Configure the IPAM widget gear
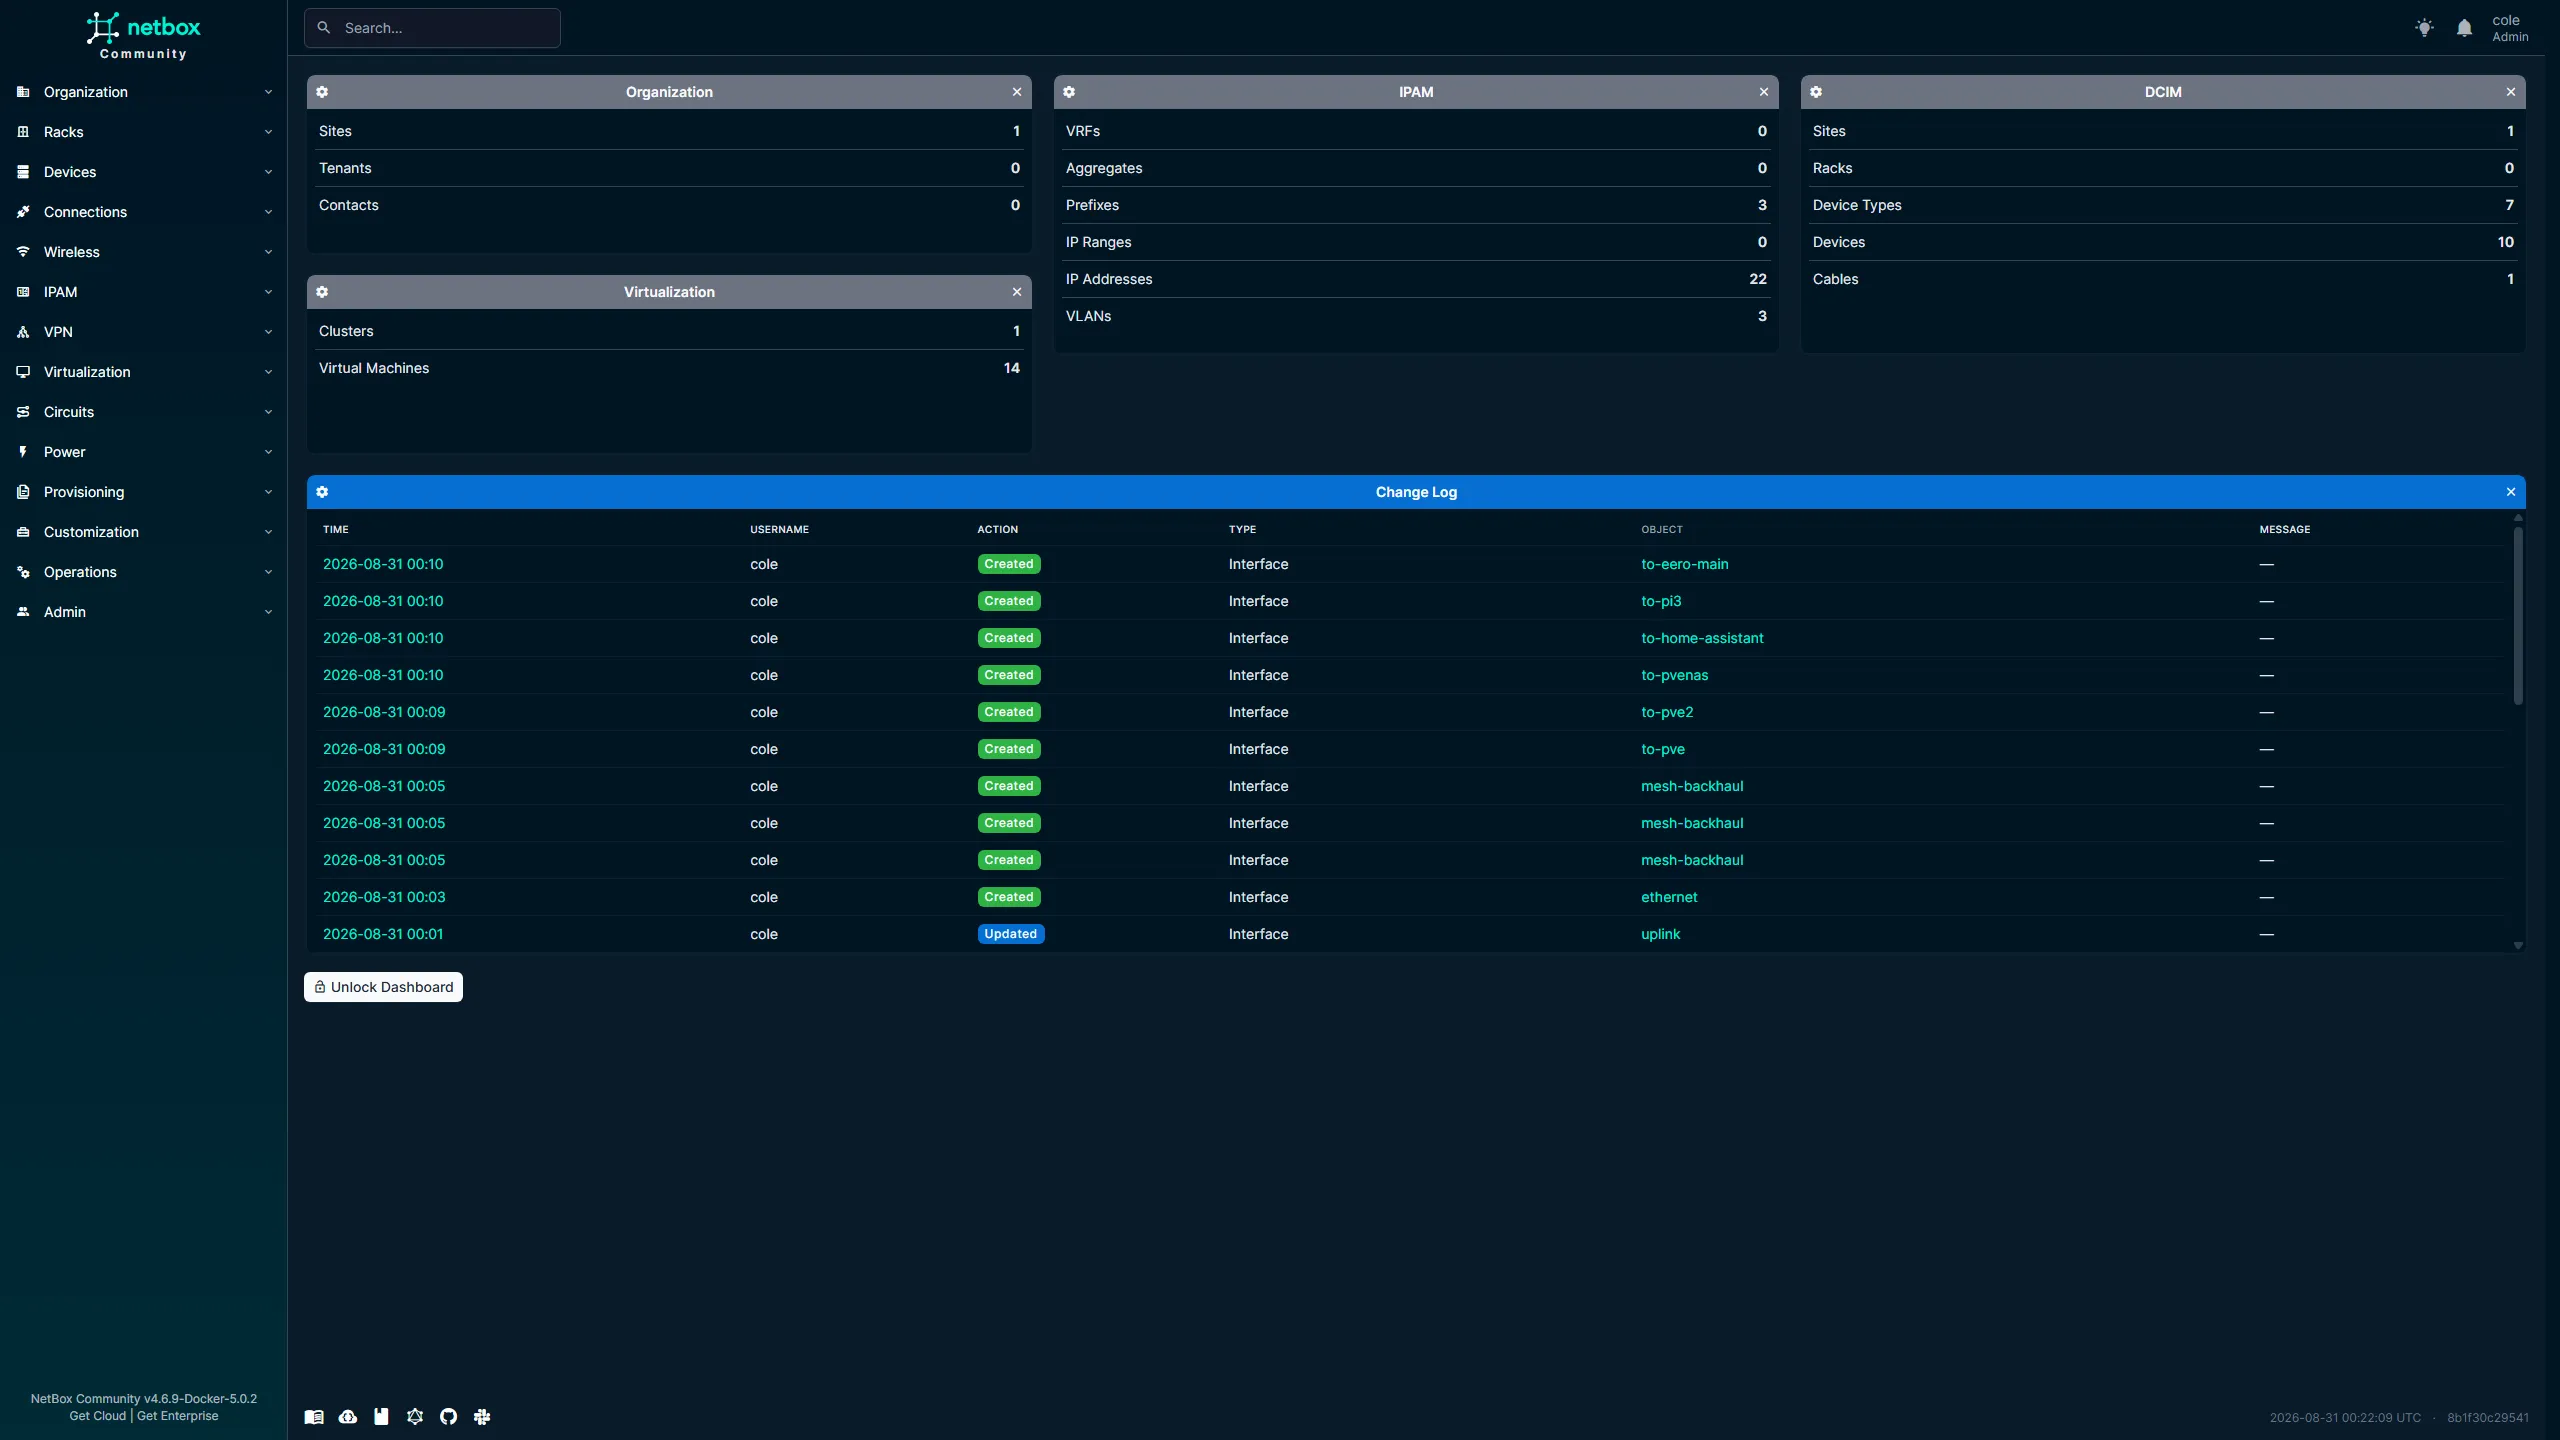This screenshot has height=1440, width=2560. click(x=1069, y=92)
